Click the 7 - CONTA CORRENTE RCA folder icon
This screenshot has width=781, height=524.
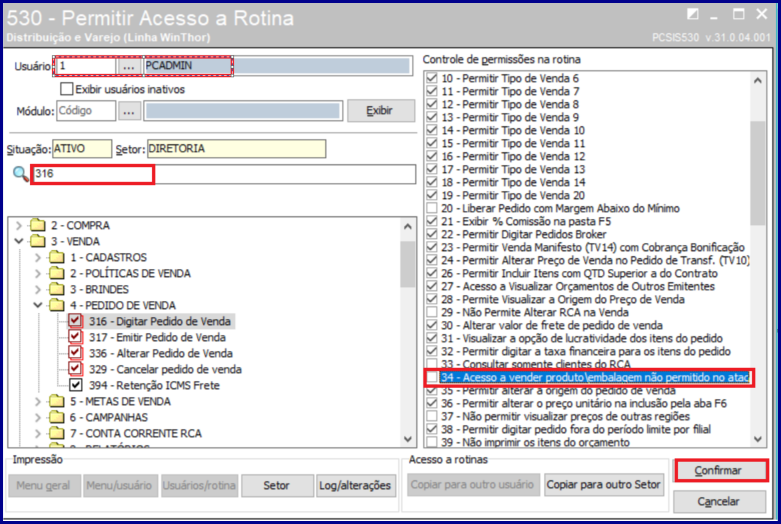57,433
